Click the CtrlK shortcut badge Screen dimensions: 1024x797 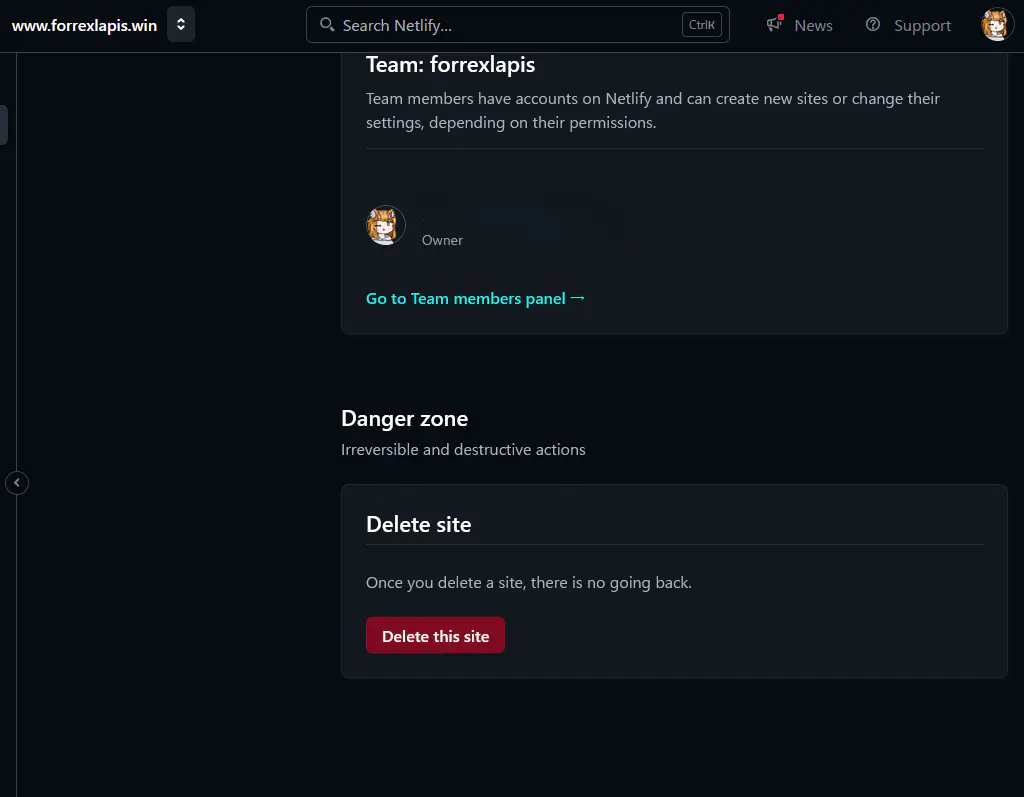tap(702, 25)
